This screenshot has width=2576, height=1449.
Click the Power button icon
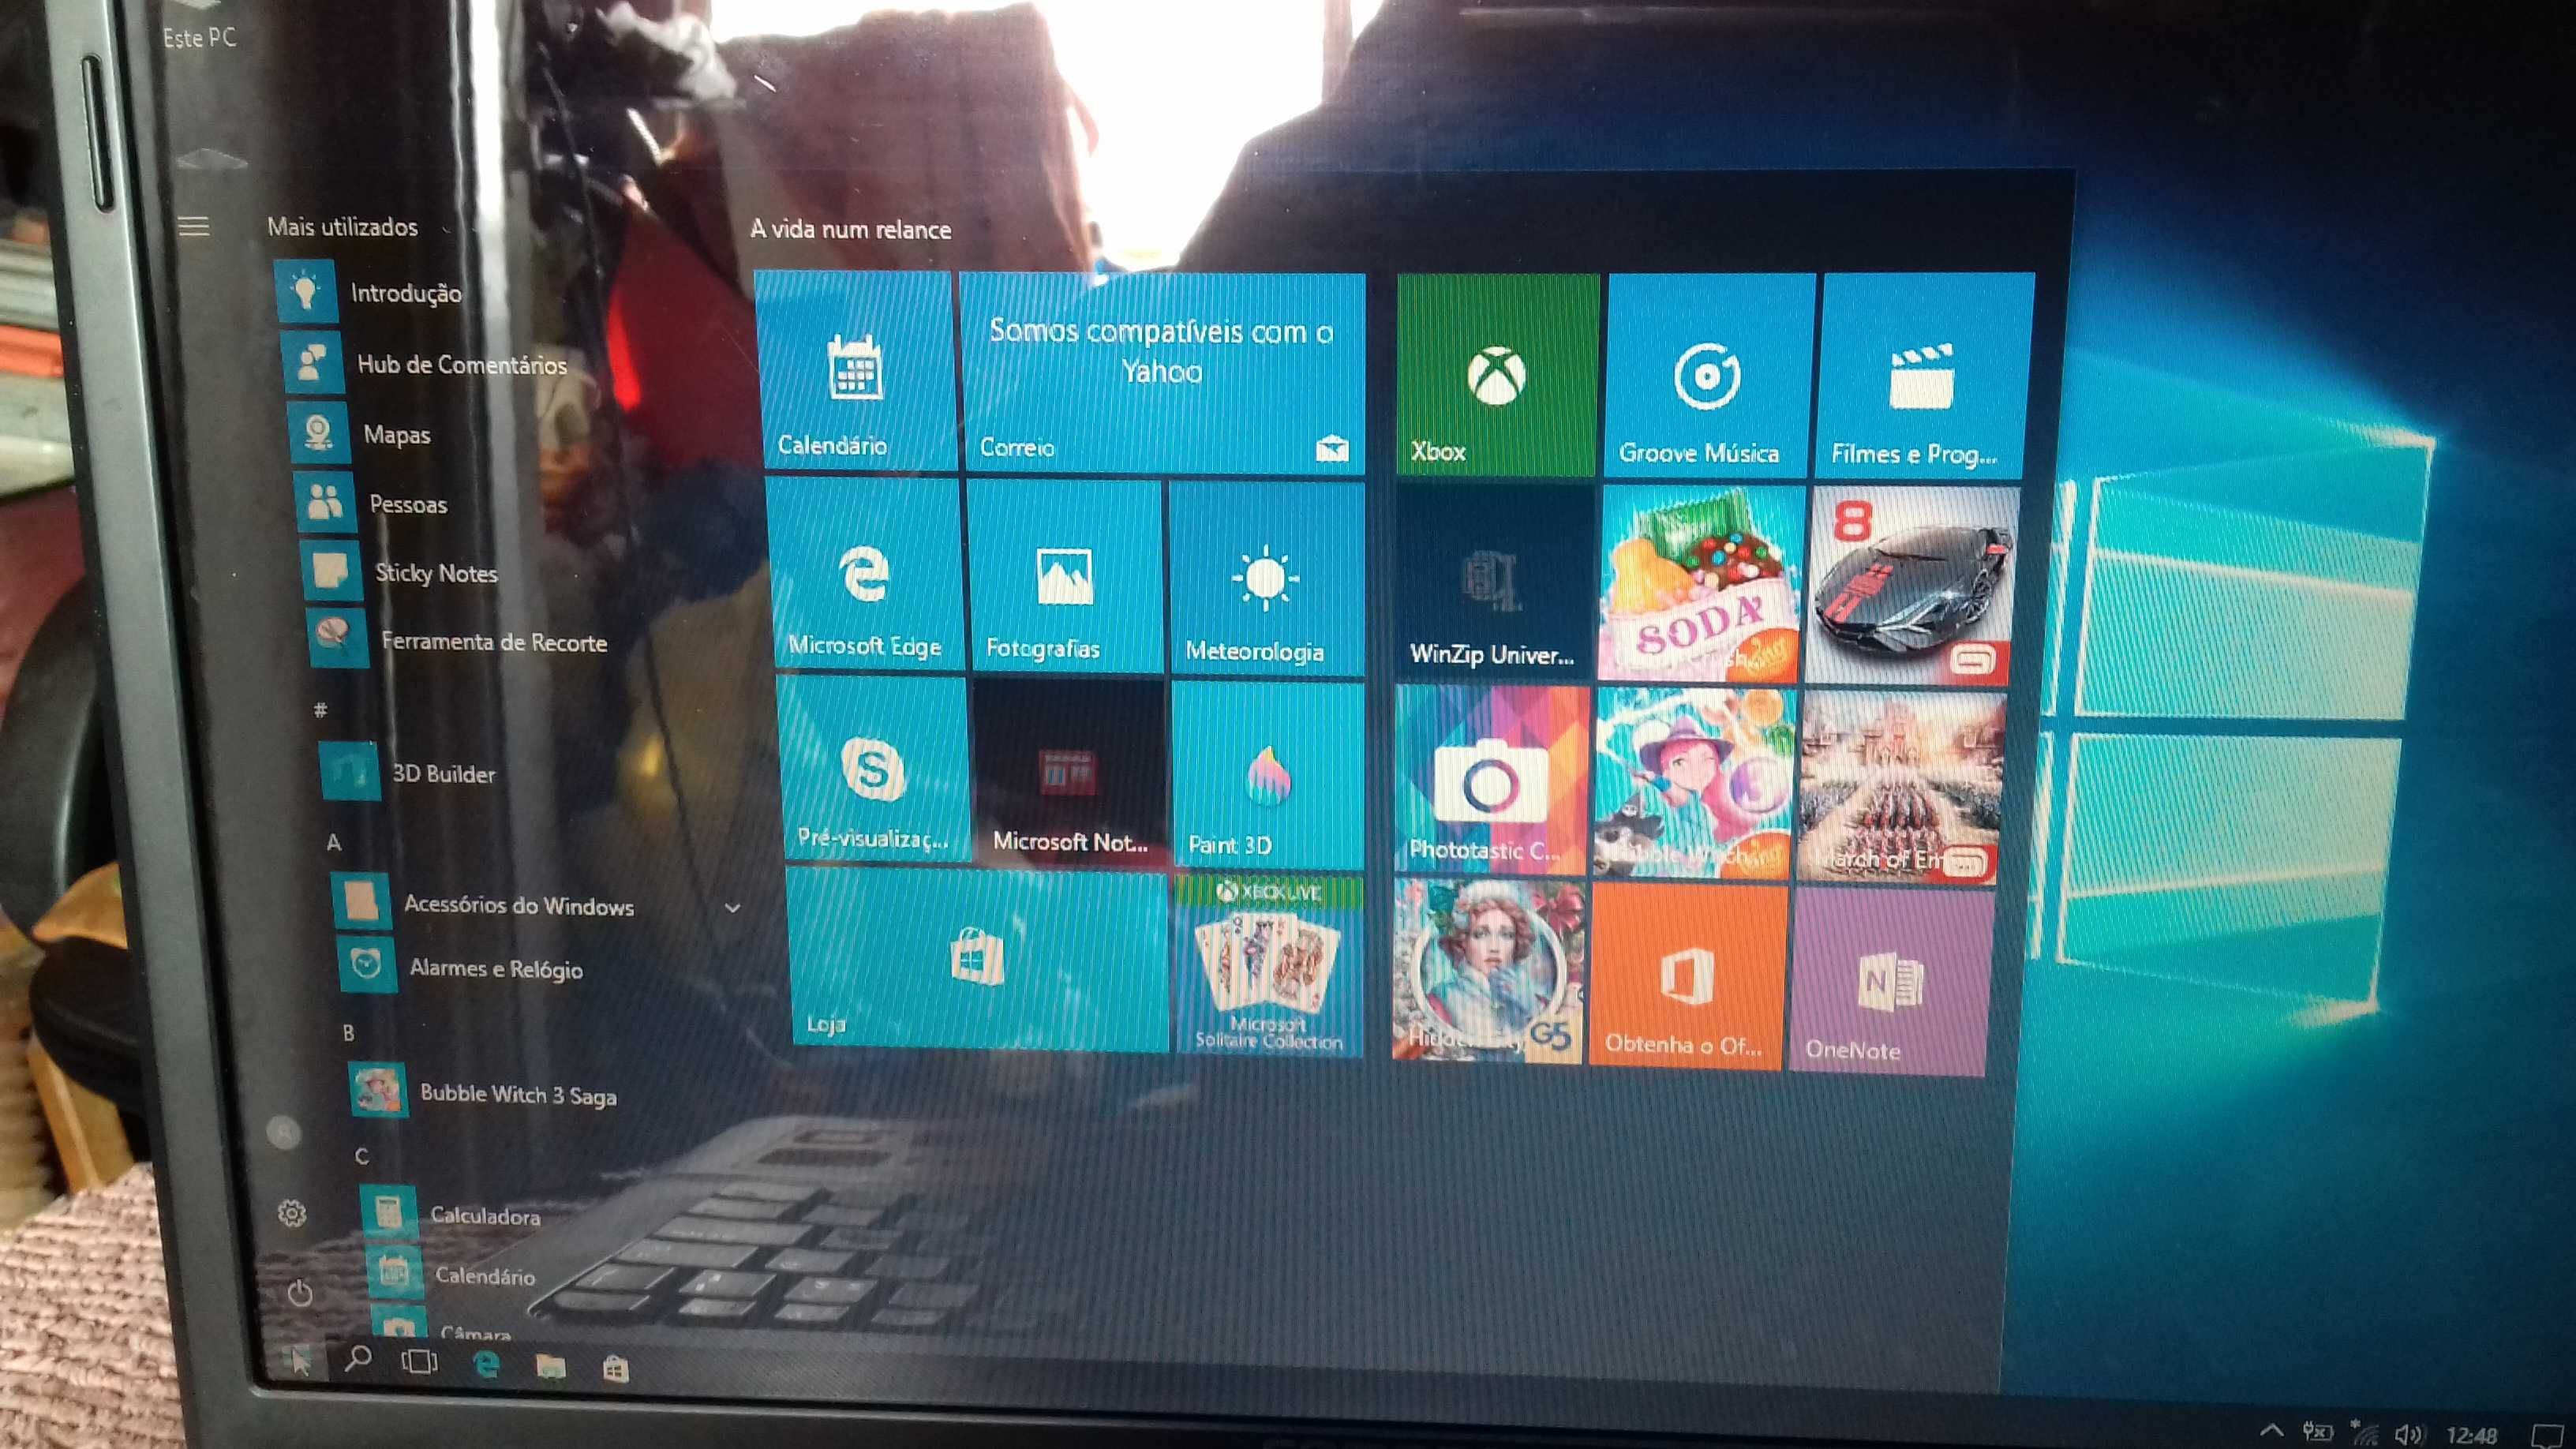[x=300, y=1293]
